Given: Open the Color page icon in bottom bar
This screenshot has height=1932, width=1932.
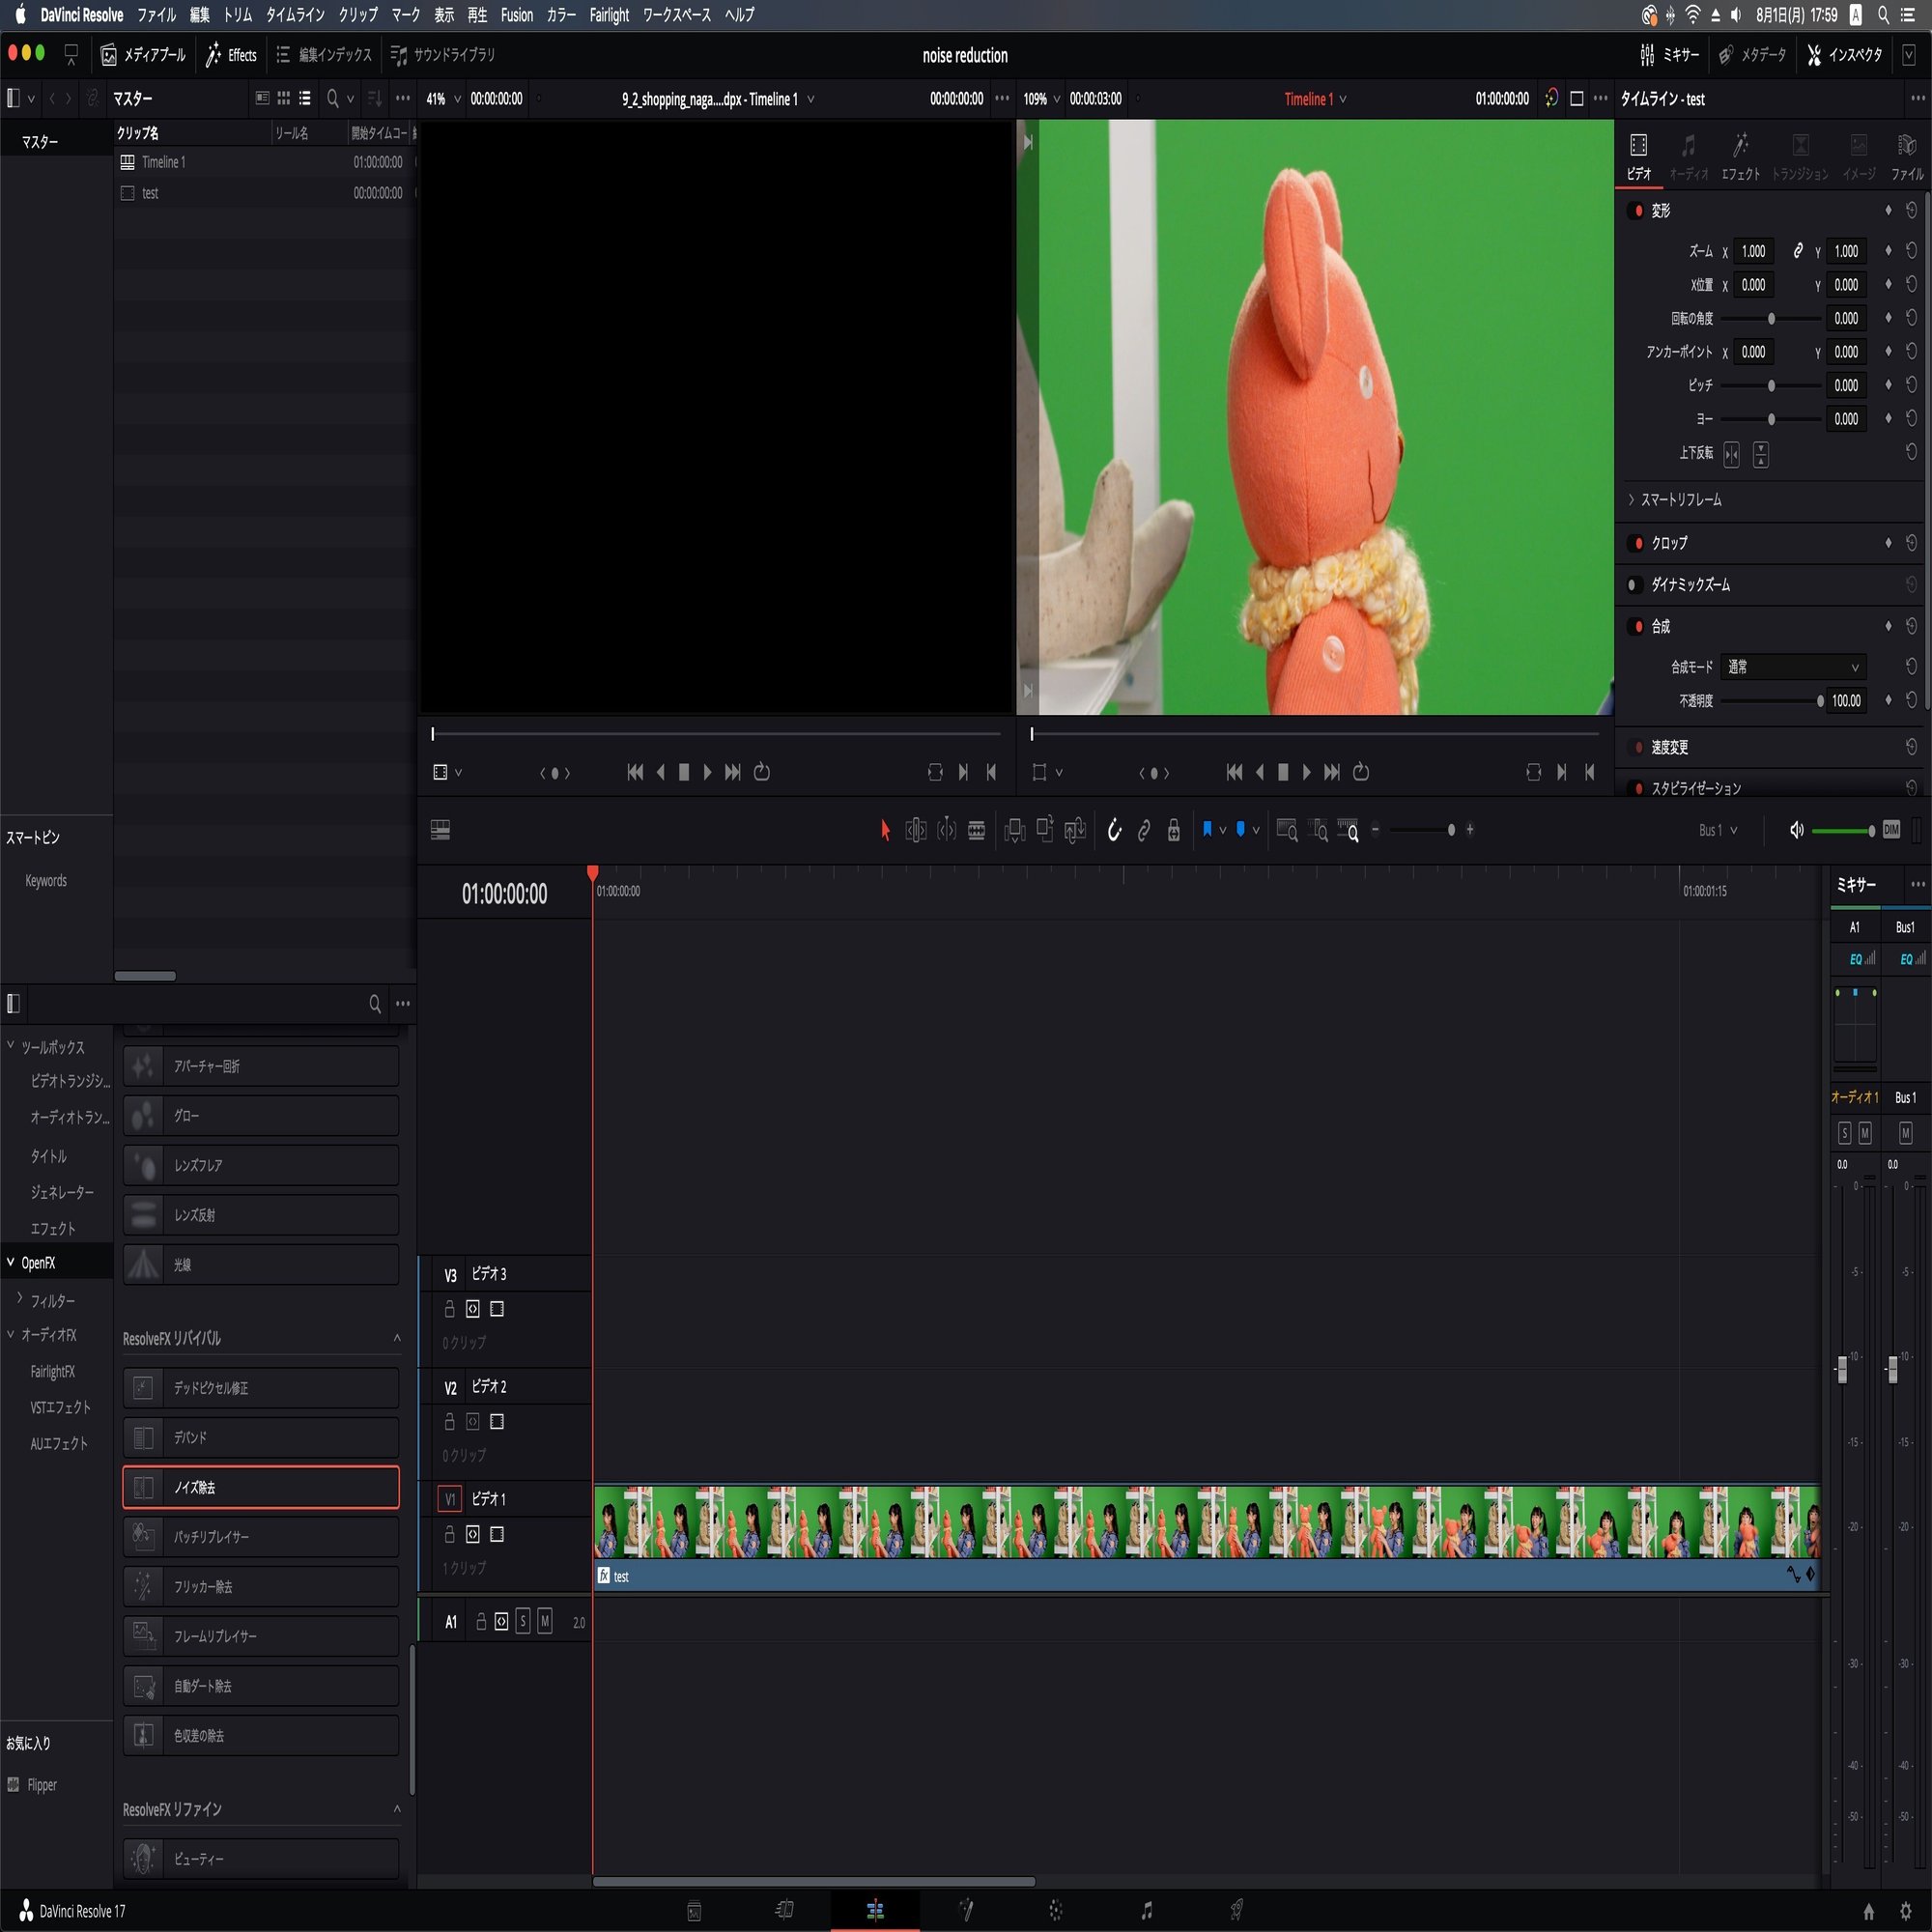Looking at the screenshot, I should coord(1056,1911).
